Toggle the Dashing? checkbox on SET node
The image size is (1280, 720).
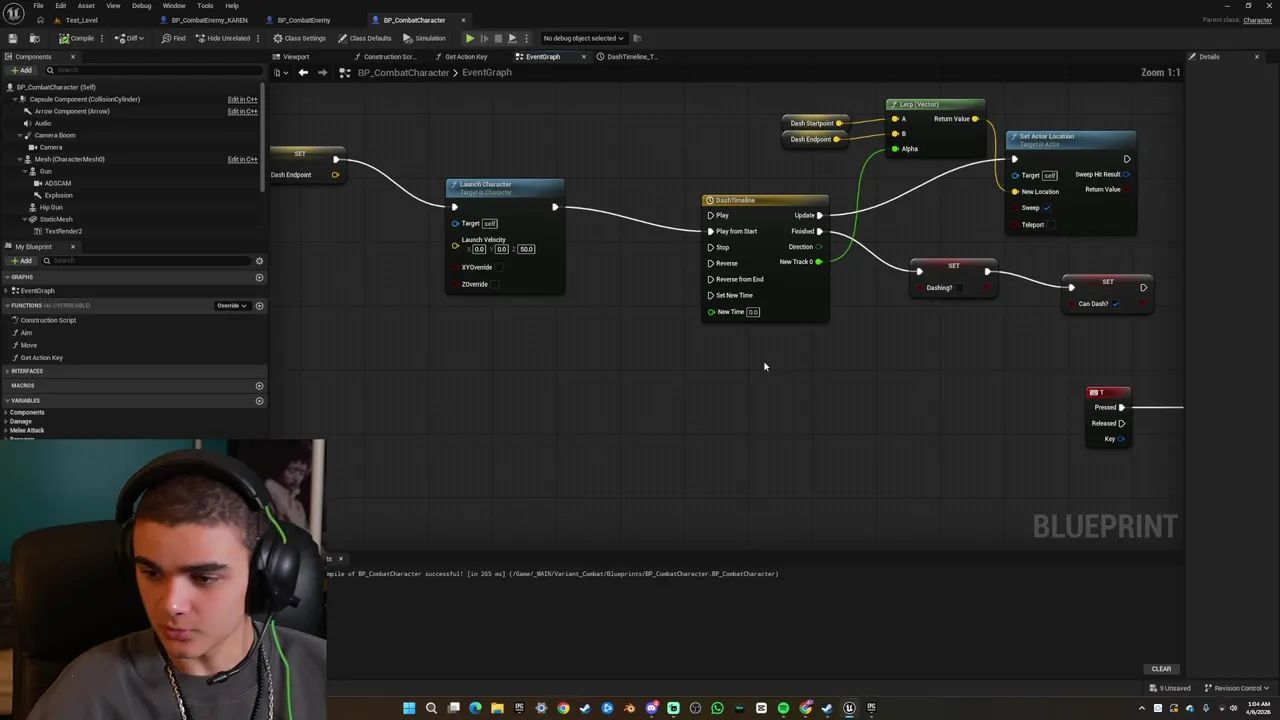coord(960,288)
